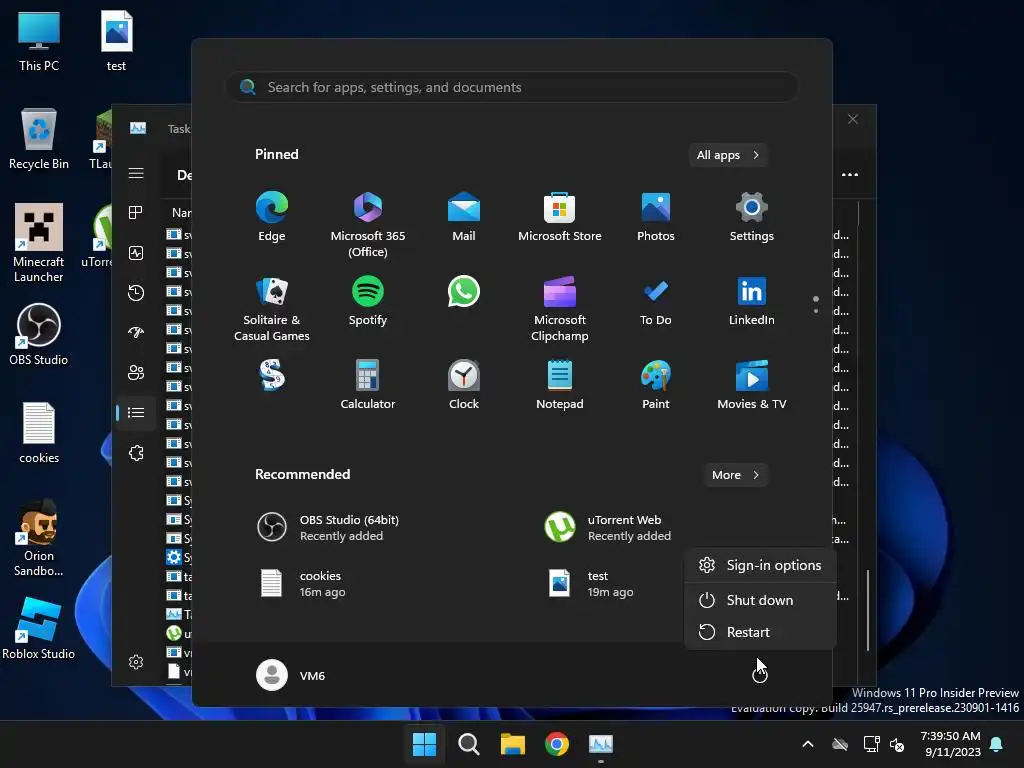Open Google Chrome from taskbar
This screenshot has width=1024, height=768.
click(556, 744)
